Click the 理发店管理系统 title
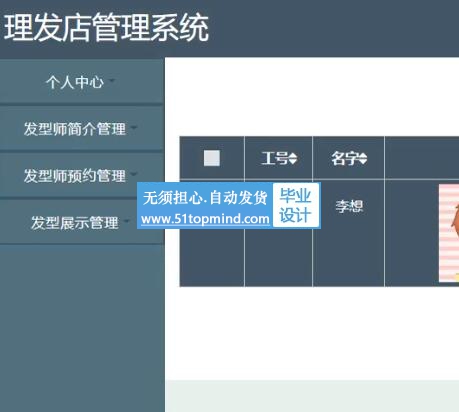 (107, 28)
